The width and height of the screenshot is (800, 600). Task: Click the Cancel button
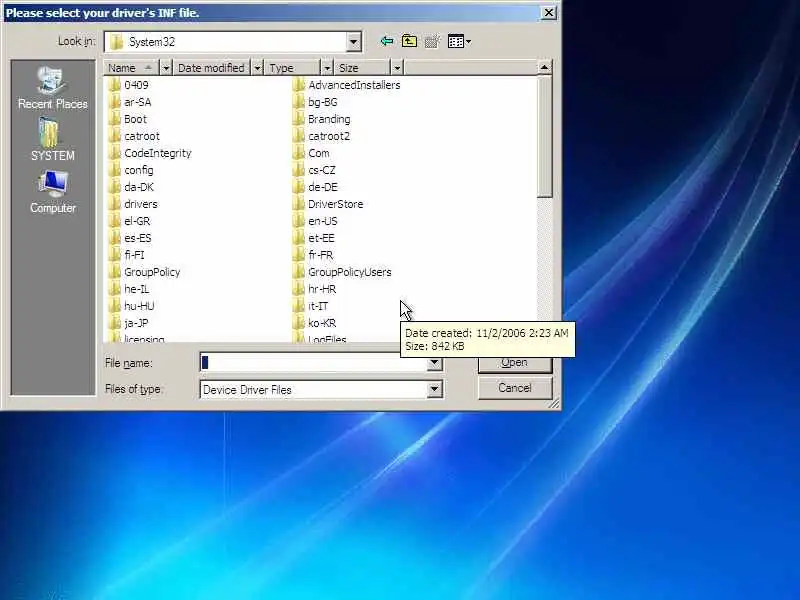tap(515, 388)
